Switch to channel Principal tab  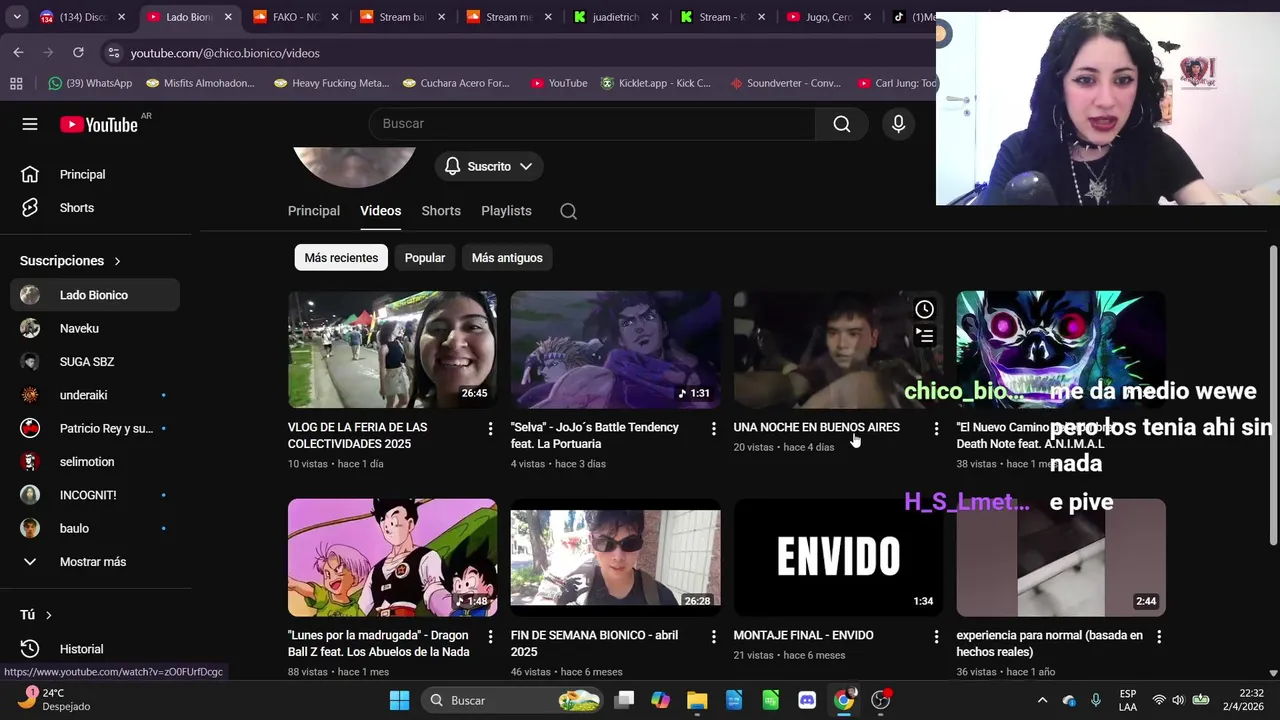coord(314,211)
